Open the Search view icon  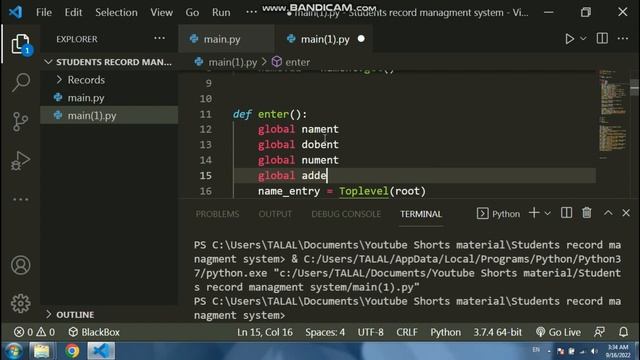[20, 82]
